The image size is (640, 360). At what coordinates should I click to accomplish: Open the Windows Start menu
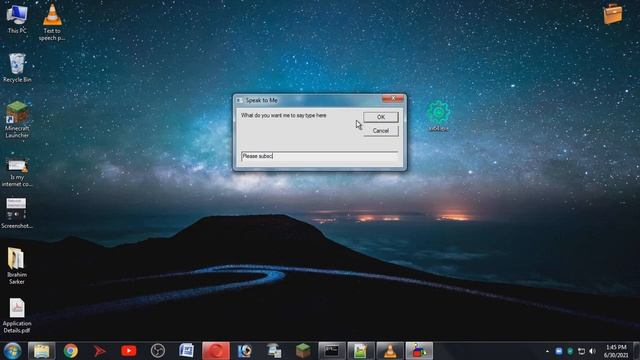[12, 351]
